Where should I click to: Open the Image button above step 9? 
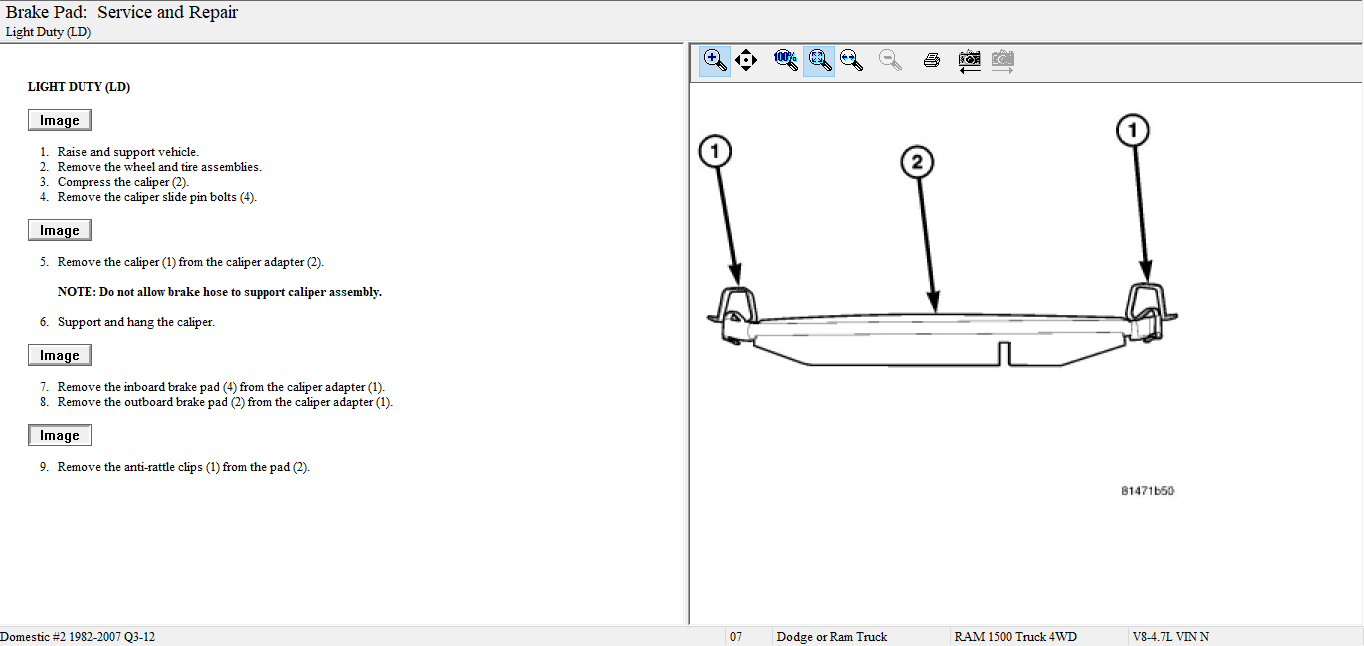tap(60, 435)
